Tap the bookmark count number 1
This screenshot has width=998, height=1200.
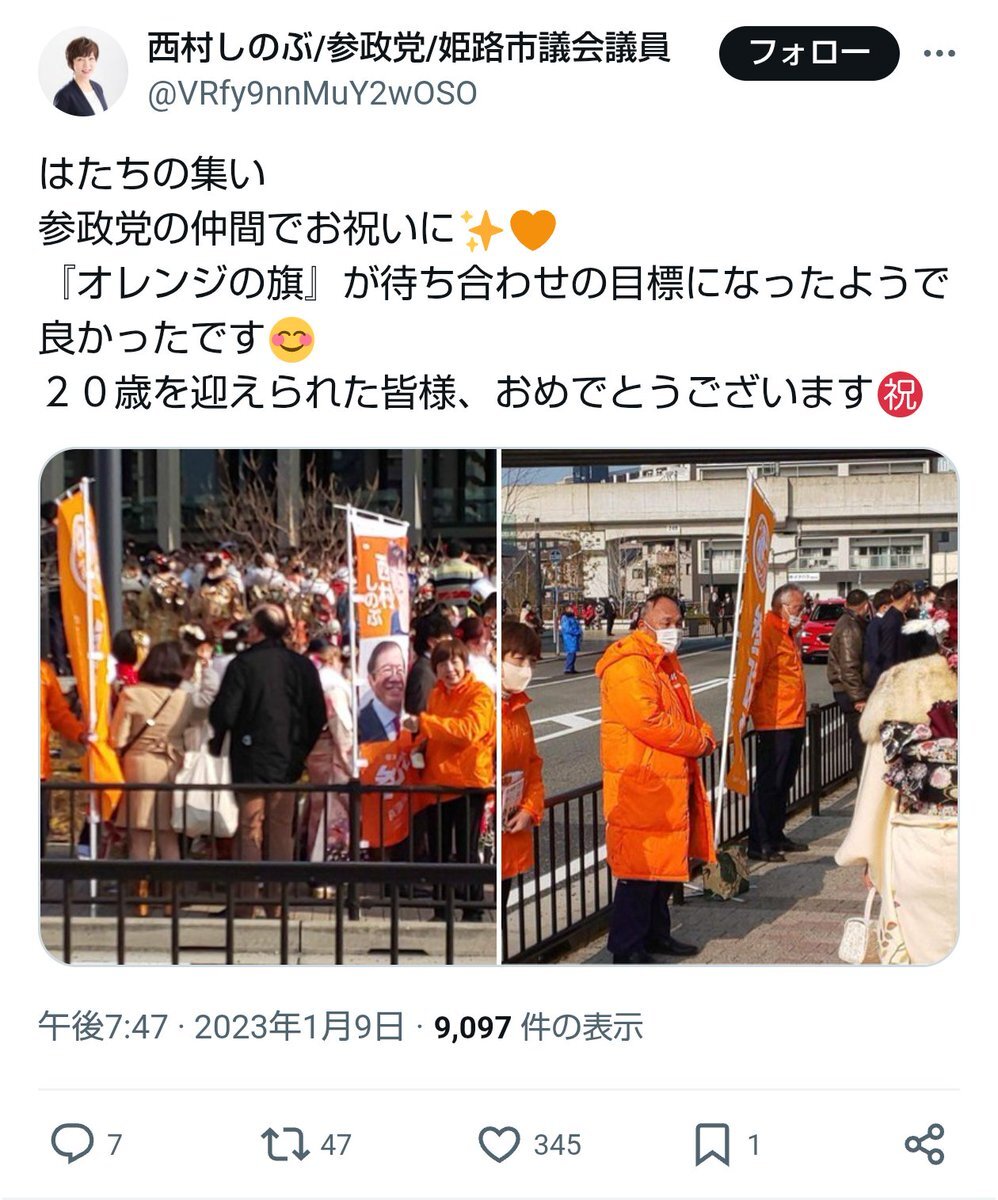[x=754, y=1145]
